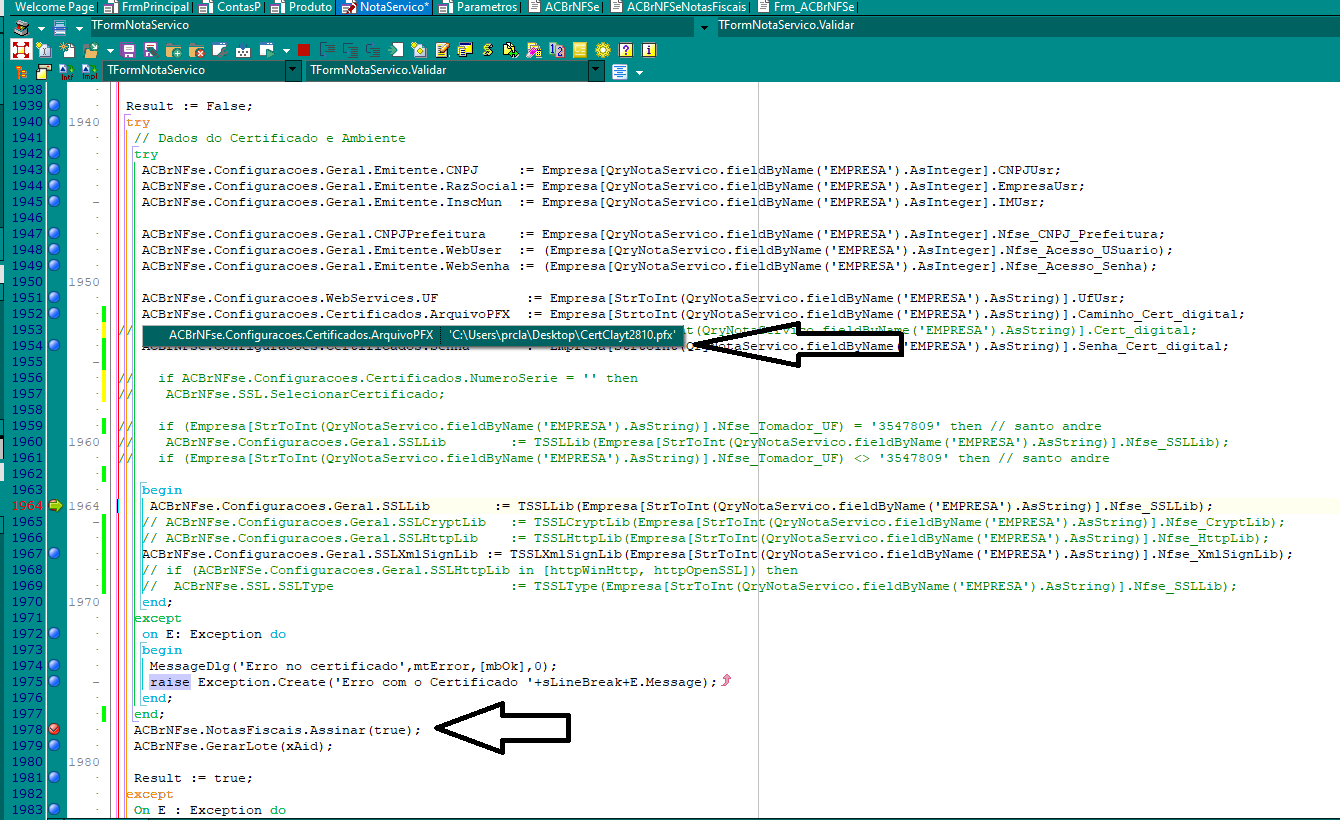This screenshot has width=1340, height=820.
Task: Click the new-document sparkle toolbar icon
Action: (x=67, y=49)
